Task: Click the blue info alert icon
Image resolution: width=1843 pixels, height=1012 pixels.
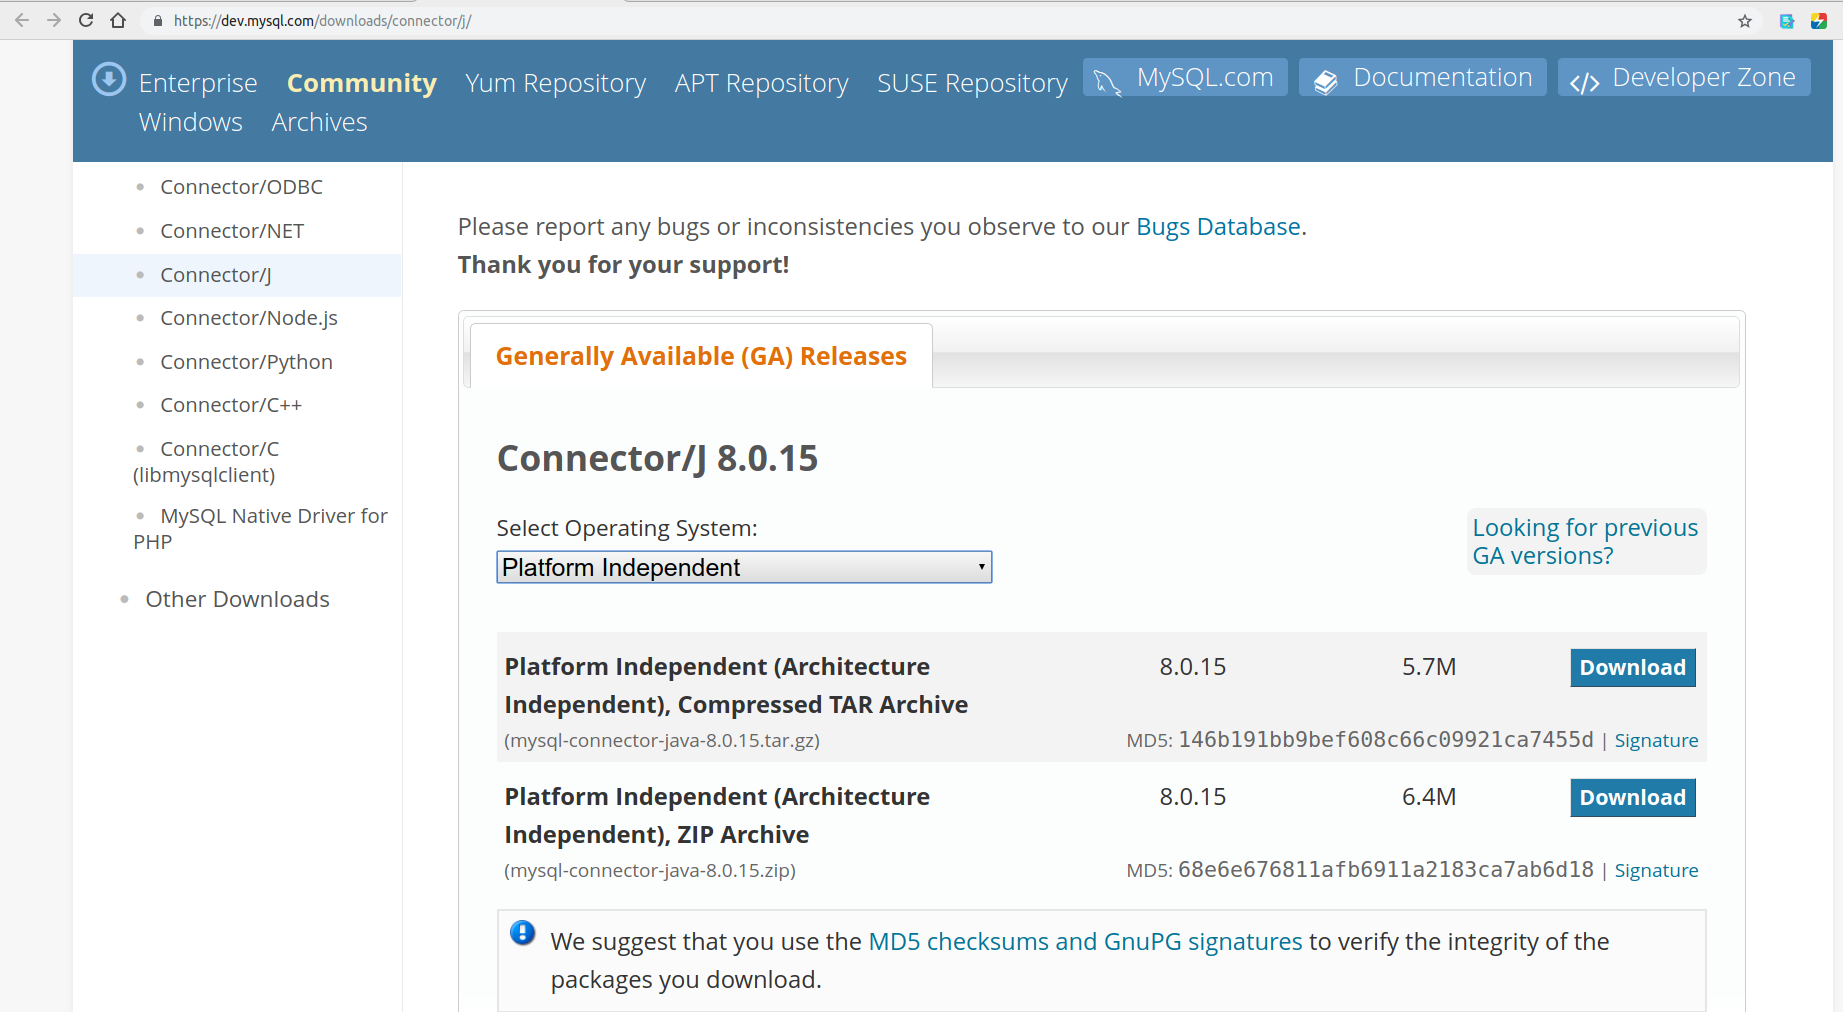Action: [522, 933]
